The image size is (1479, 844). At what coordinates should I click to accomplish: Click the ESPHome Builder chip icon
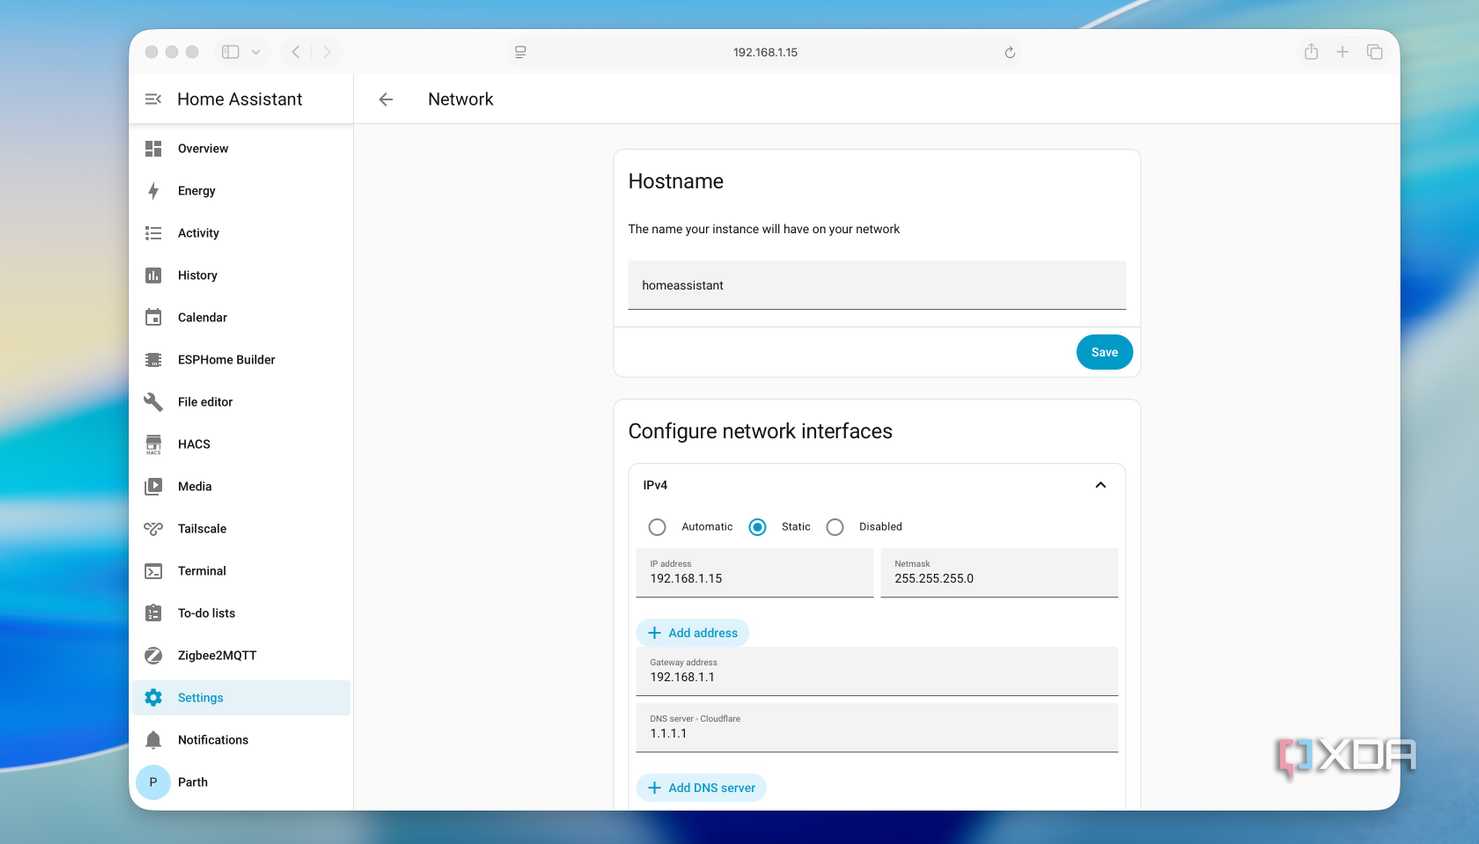(153, 360)
